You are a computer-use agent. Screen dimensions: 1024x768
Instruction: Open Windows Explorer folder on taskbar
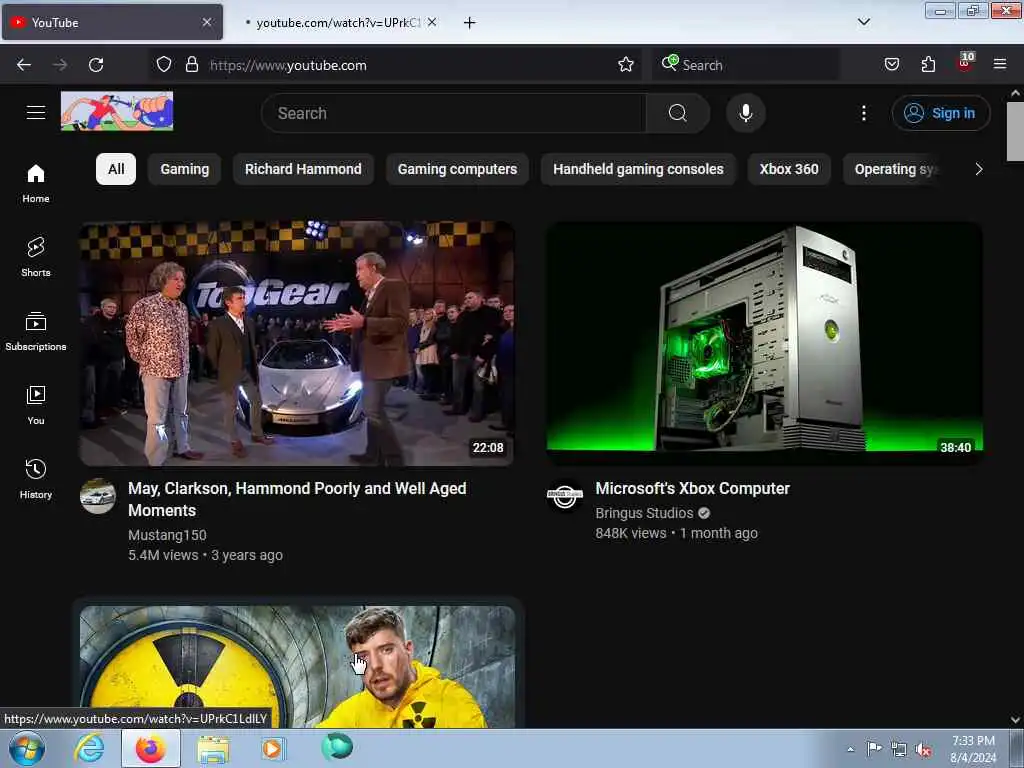(214, 748)
